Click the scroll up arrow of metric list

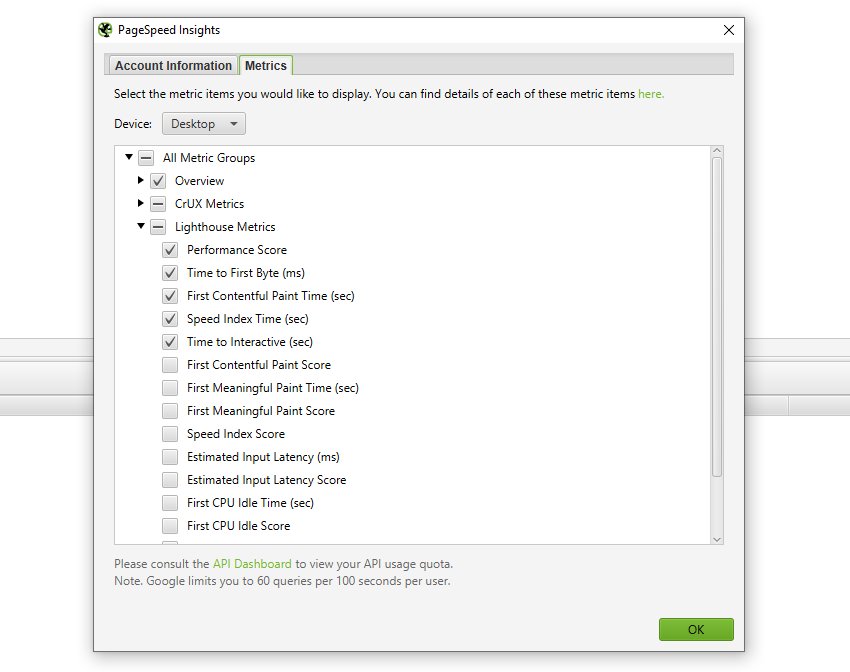[717, 151]
